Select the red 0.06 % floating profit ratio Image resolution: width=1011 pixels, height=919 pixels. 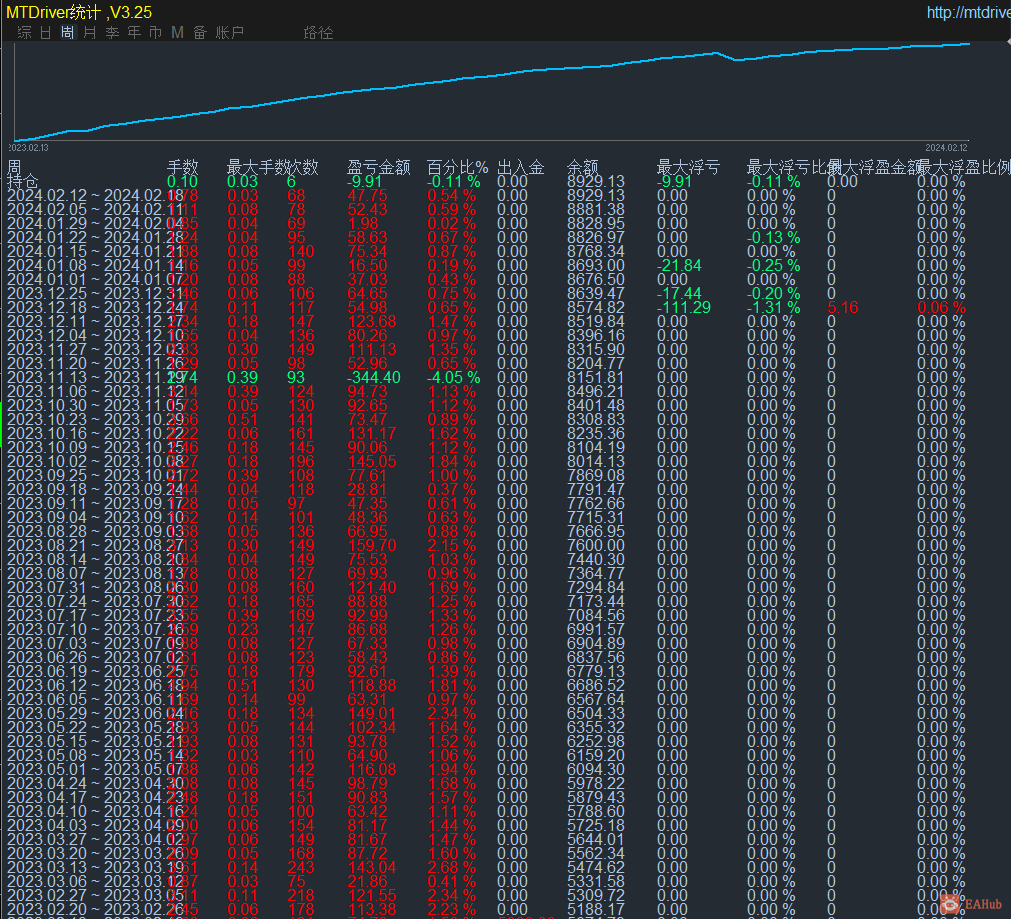pos(941,308)
